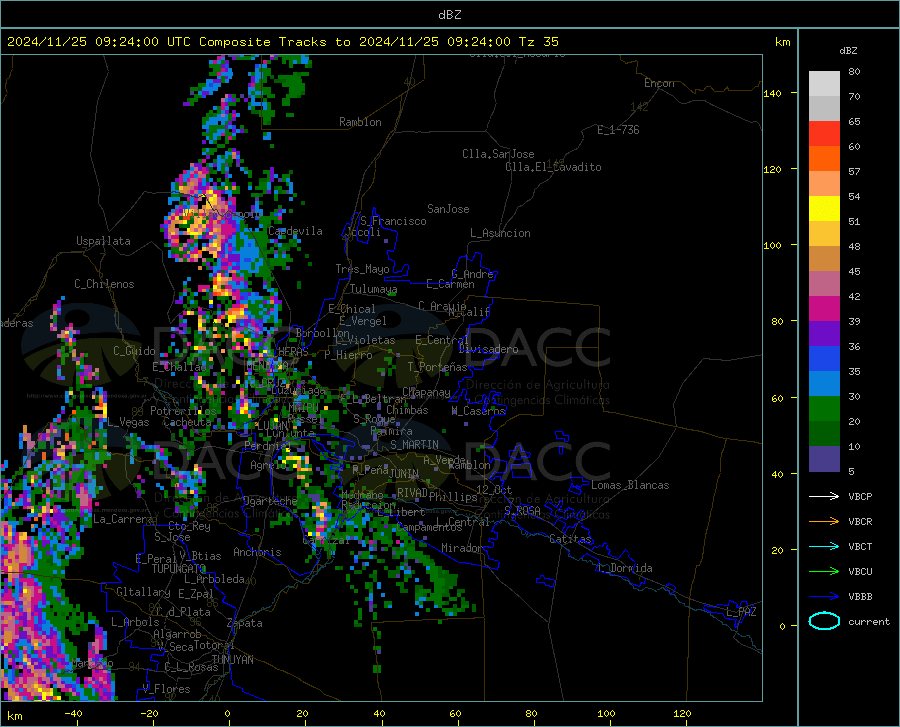
Task: Select the darker gray 70-65 dBZ swatch
Action: (x=824, y=109)
